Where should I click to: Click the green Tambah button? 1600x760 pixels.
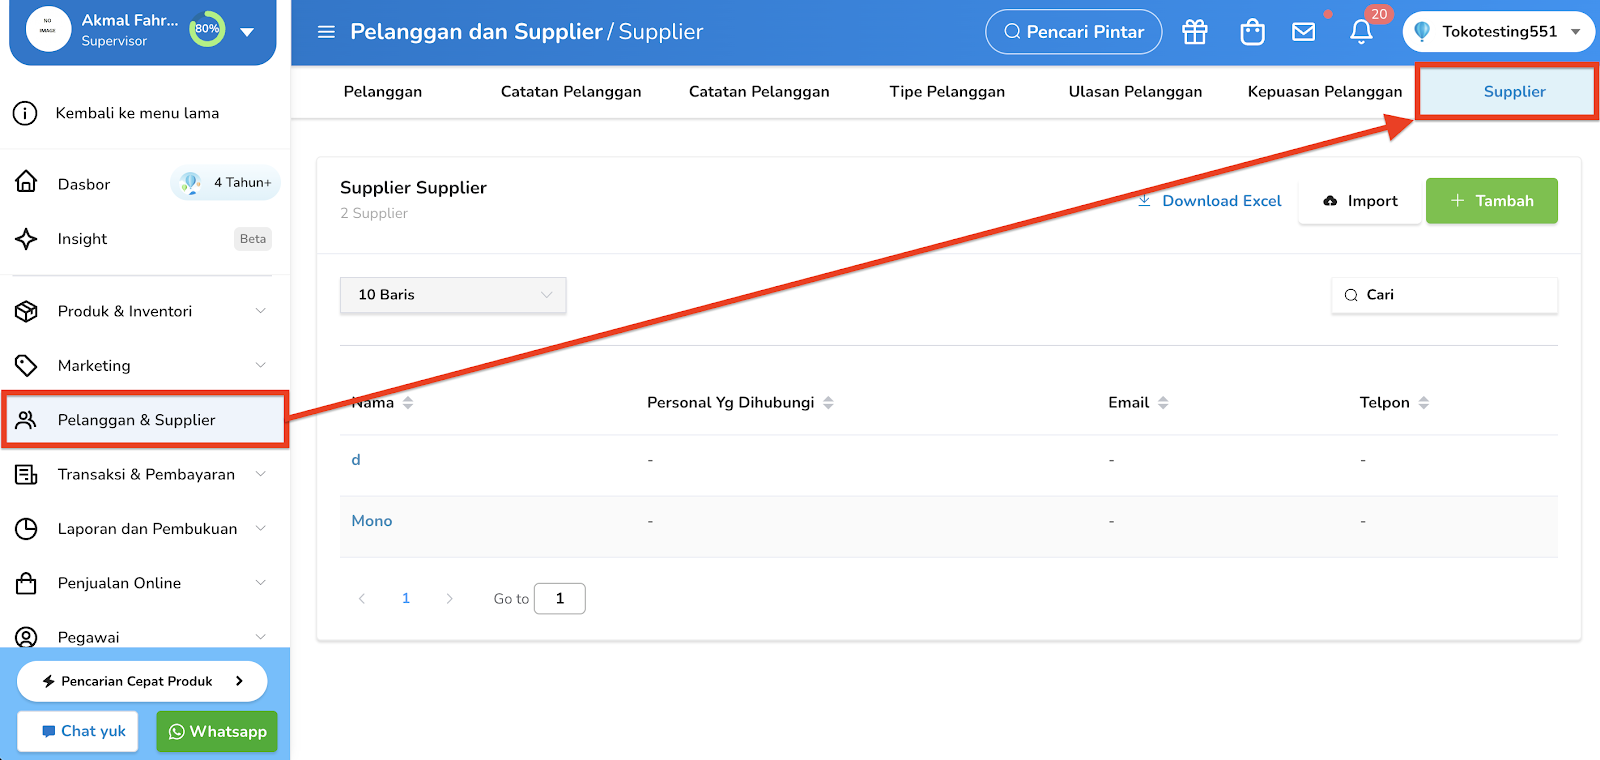point(1491,201)
